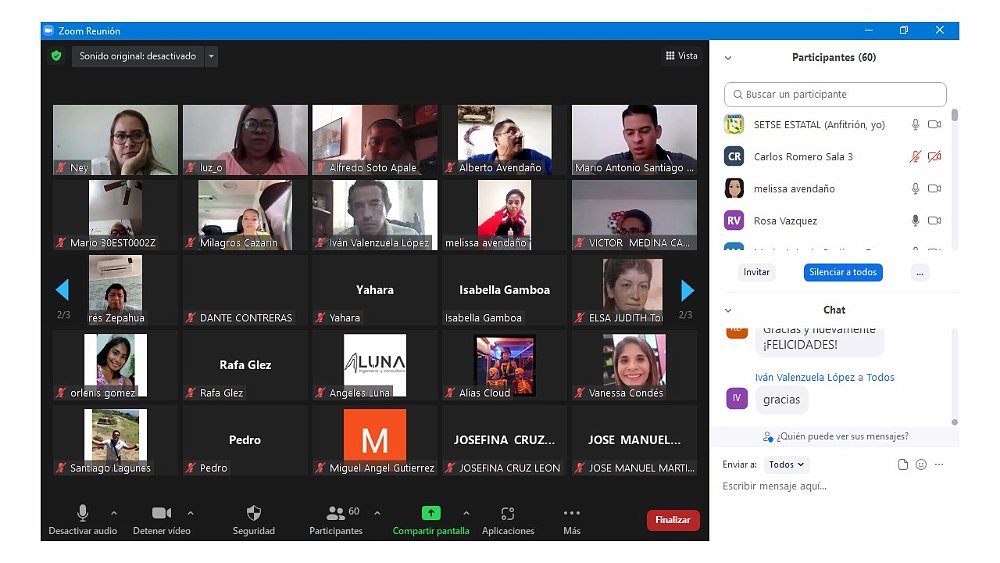
Task: Open the Participantes icon in toolbar
Action: [x=336, y=513]
